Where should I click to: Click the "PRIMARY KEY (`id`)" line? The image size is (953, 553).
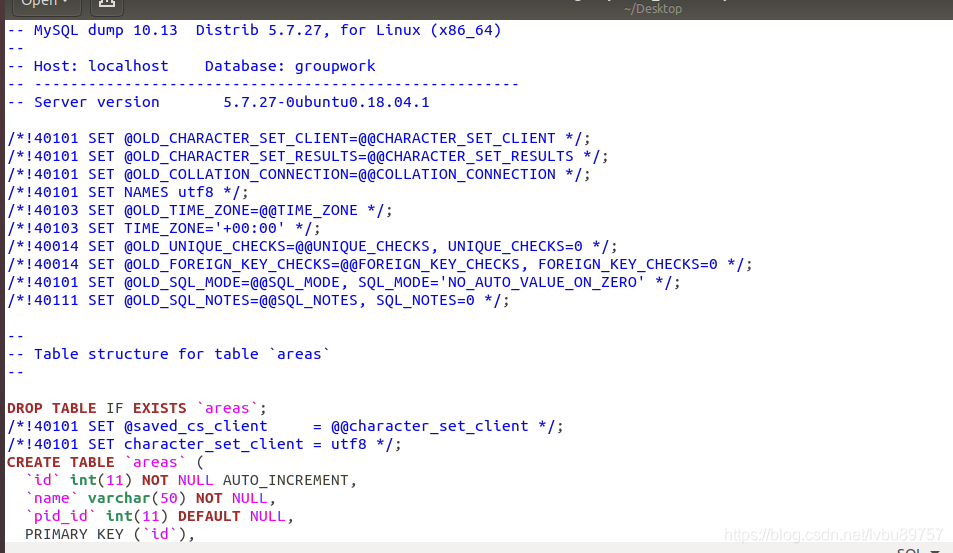(109, 534)
